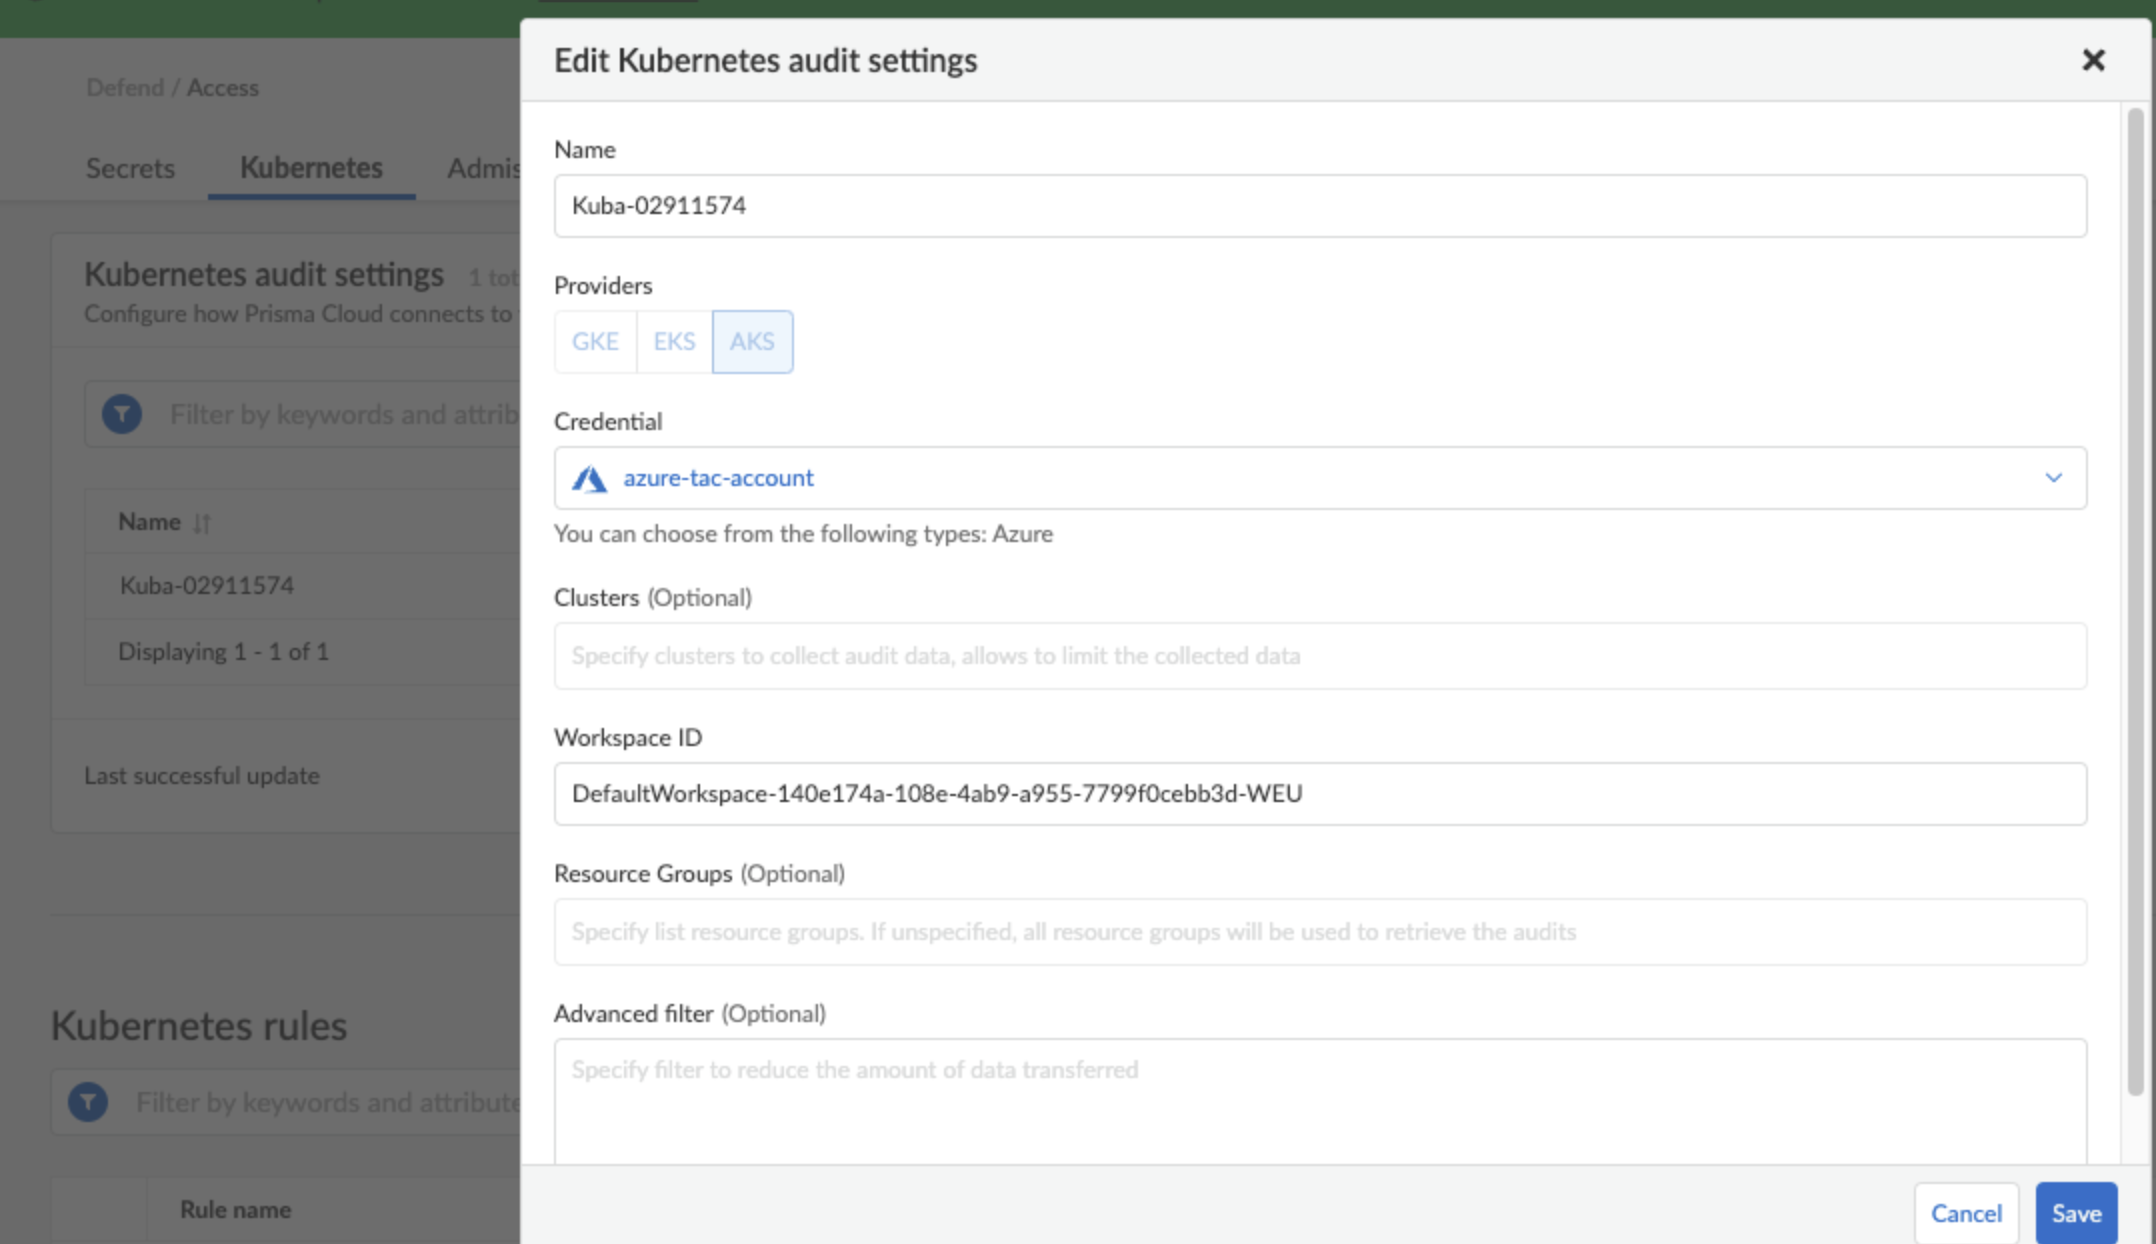This screenshot has height=1244, width=2156.
Task: Focus the Resource Groups field
Action: pyautogui.click(x=1320, y=932)
